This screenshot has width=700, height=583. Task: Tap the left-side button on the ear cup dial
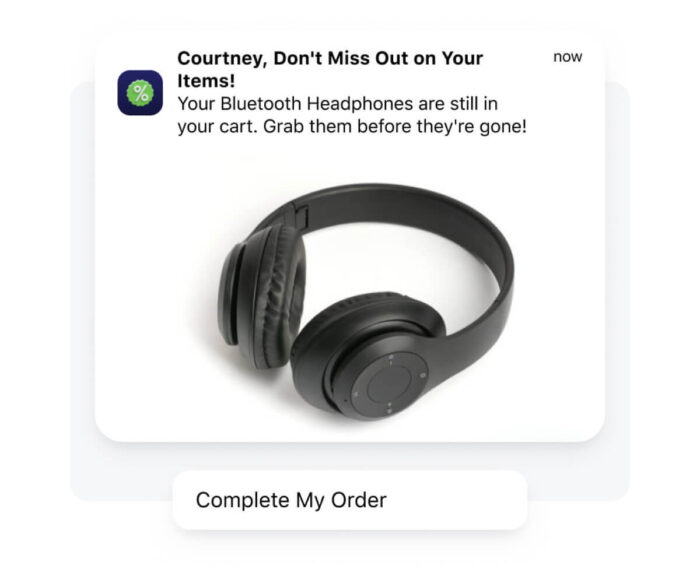pos(356,394)
